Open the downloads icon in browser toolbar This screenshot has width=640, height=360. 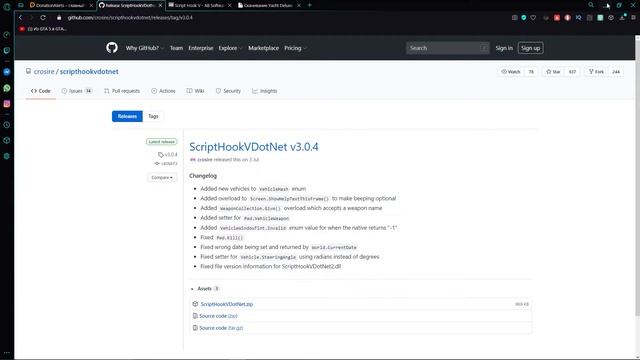[x=622, y=18]
